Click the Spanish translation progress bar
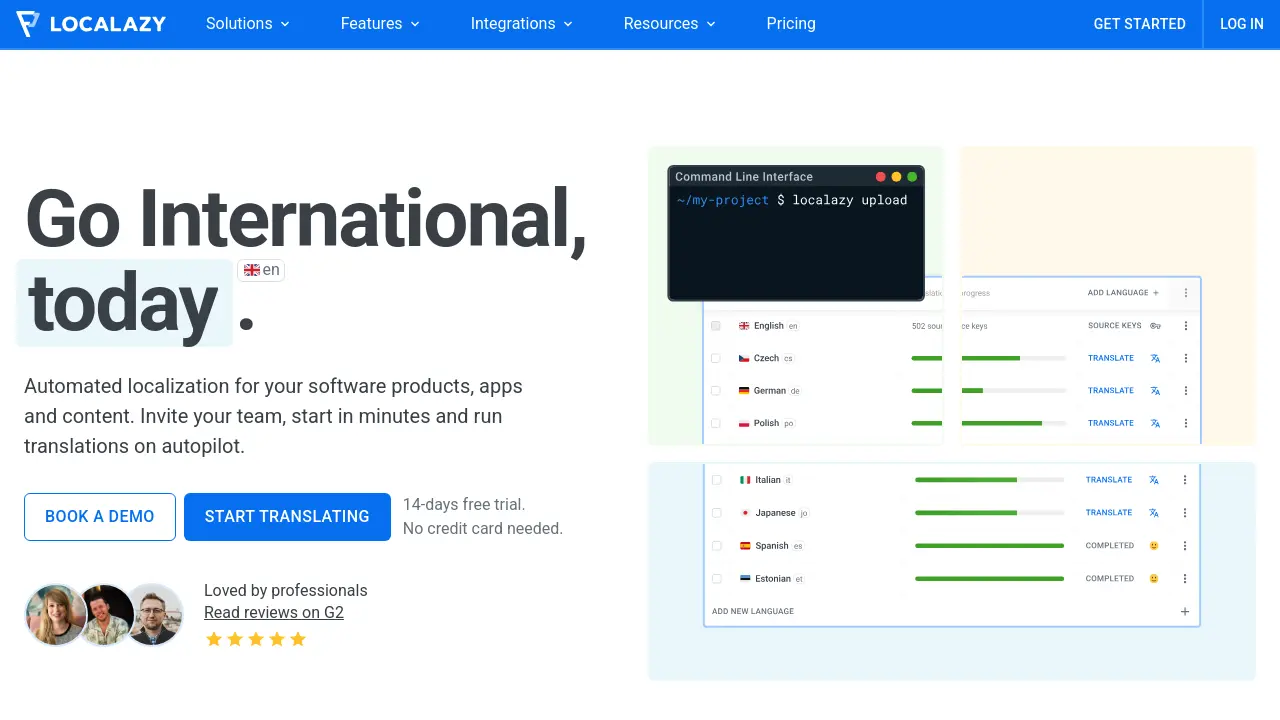The image size is (1280, 720). (989, 546)
